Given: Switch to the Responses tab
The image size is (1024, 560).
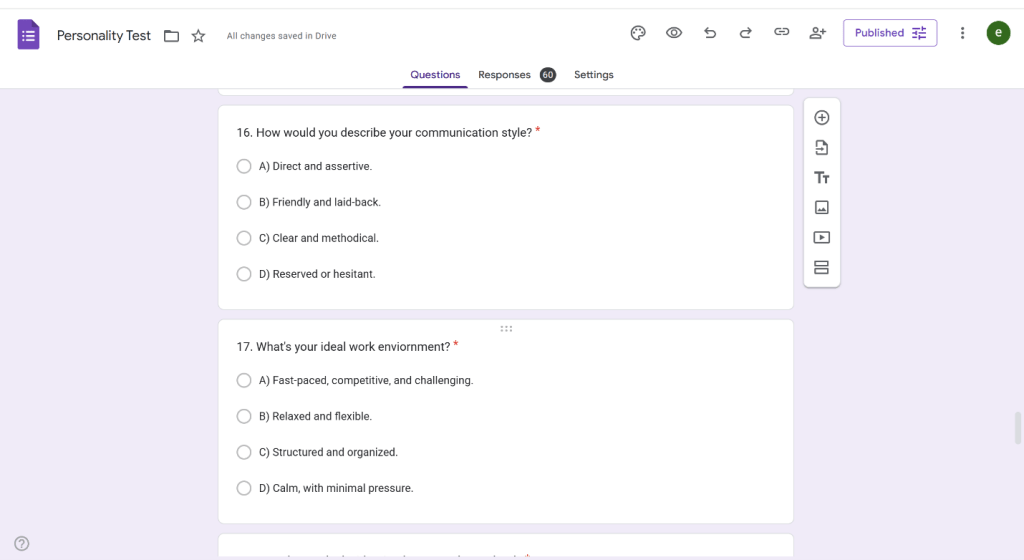Looking at the screenshot, I should [505, 75].
